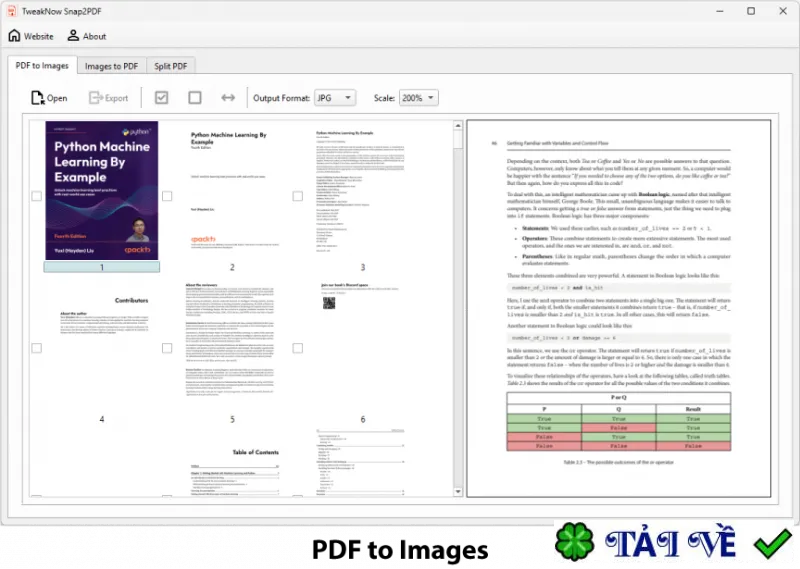Image resolution: width=800 pixels, height=569 pixels.
Task: Click the select all pages check icon
Action: coord(161,97)
